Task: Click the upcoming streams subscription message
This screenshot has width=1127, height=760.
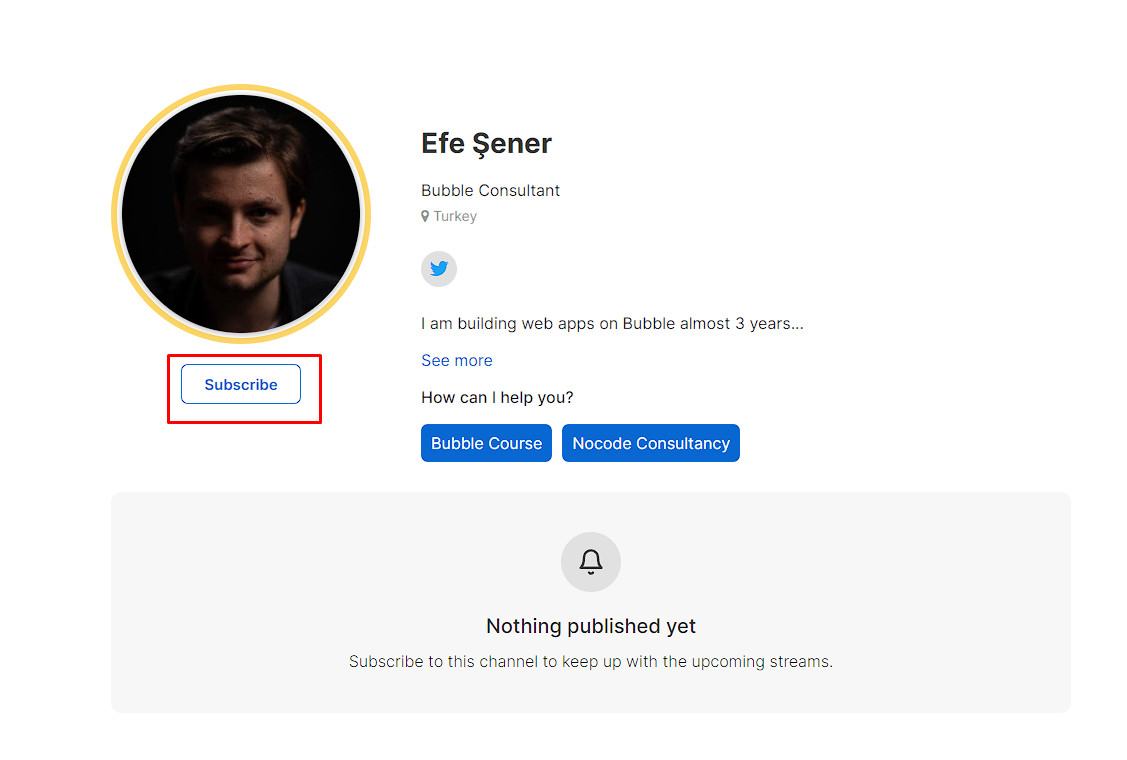Action: coord(591,661)
